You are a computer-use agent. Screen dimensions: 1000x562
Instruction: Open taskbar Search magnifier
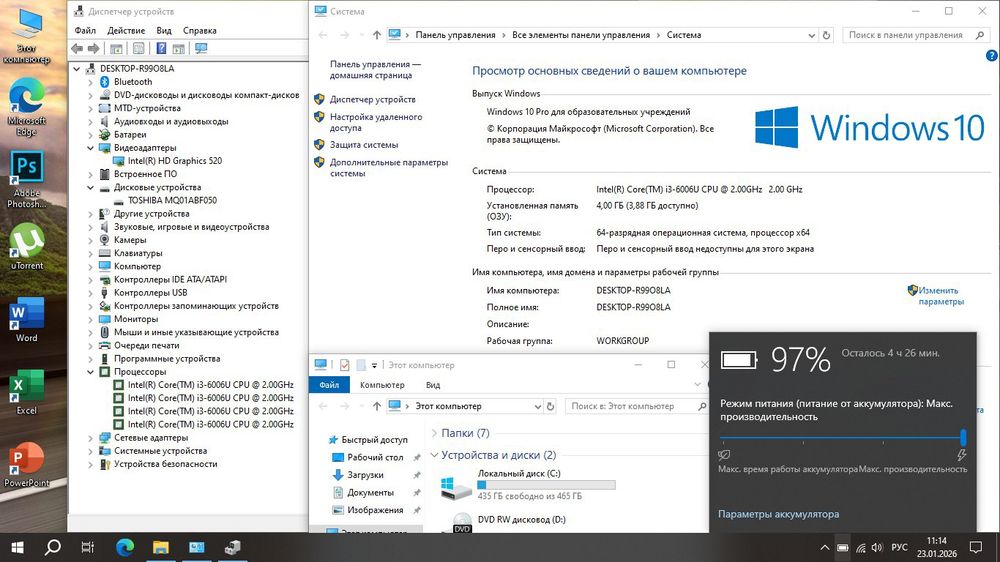click(x=53, y=547)
